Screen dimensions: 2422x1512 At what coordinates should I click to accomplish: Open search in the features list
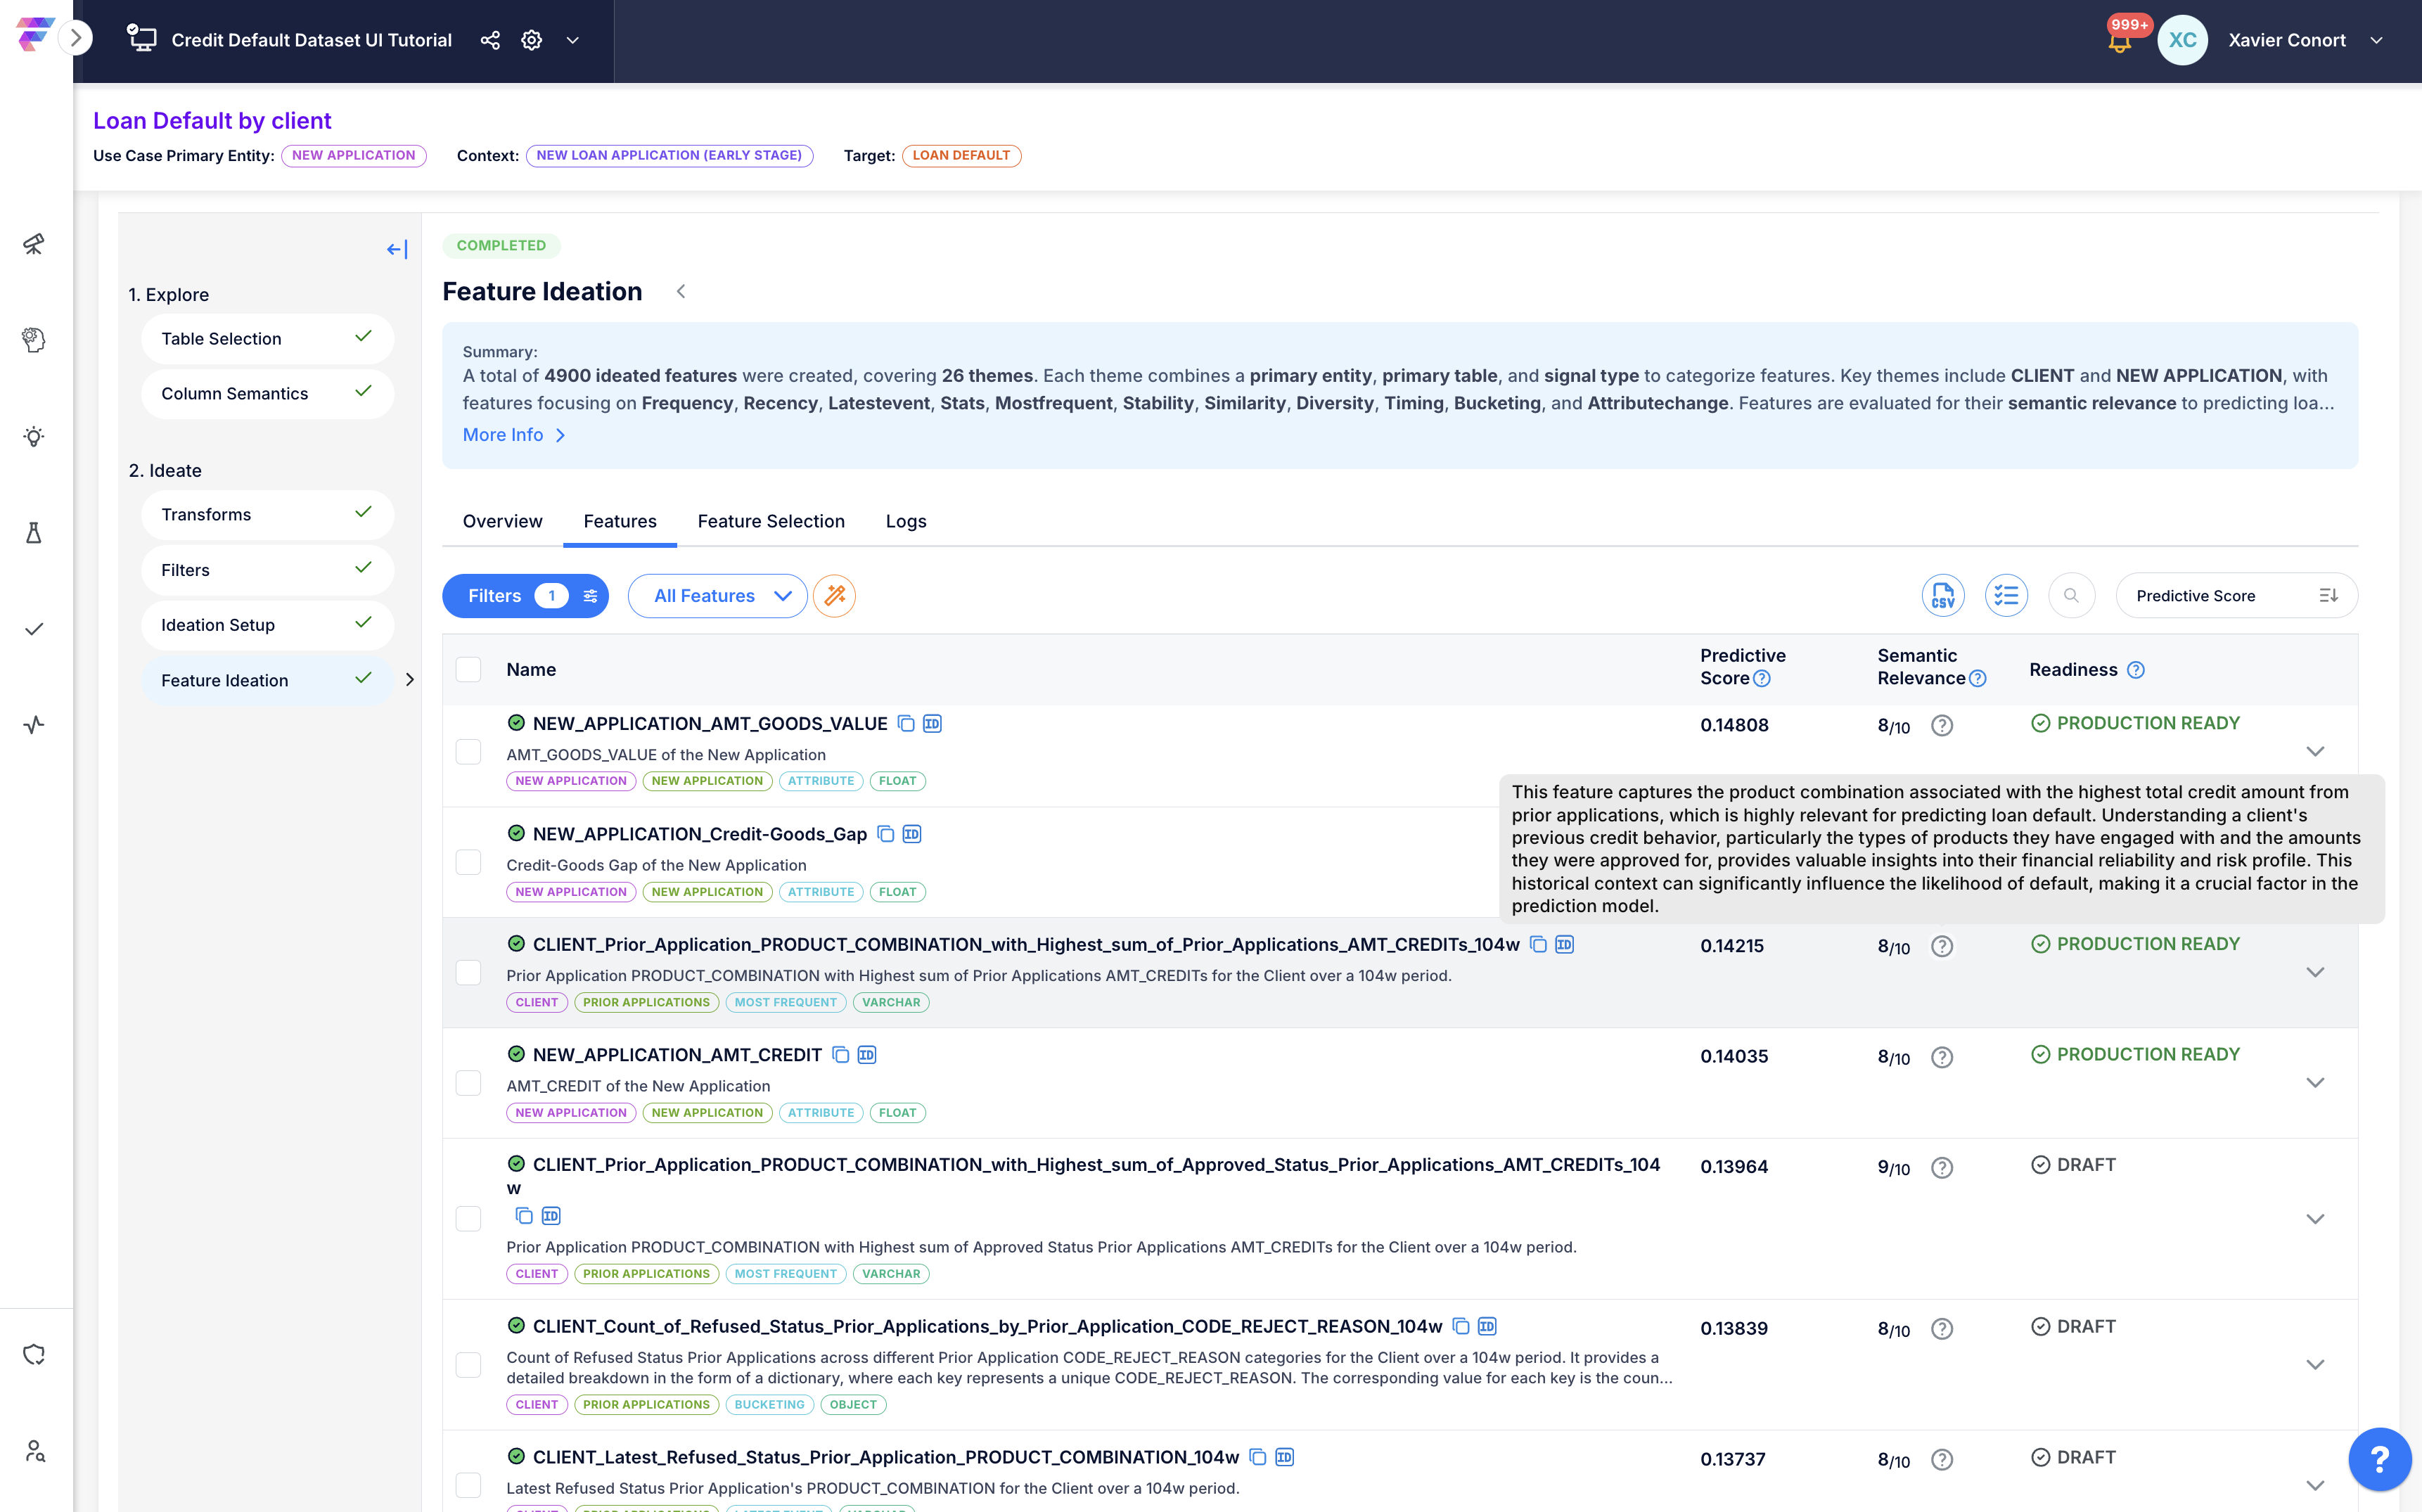[2071, 595]
